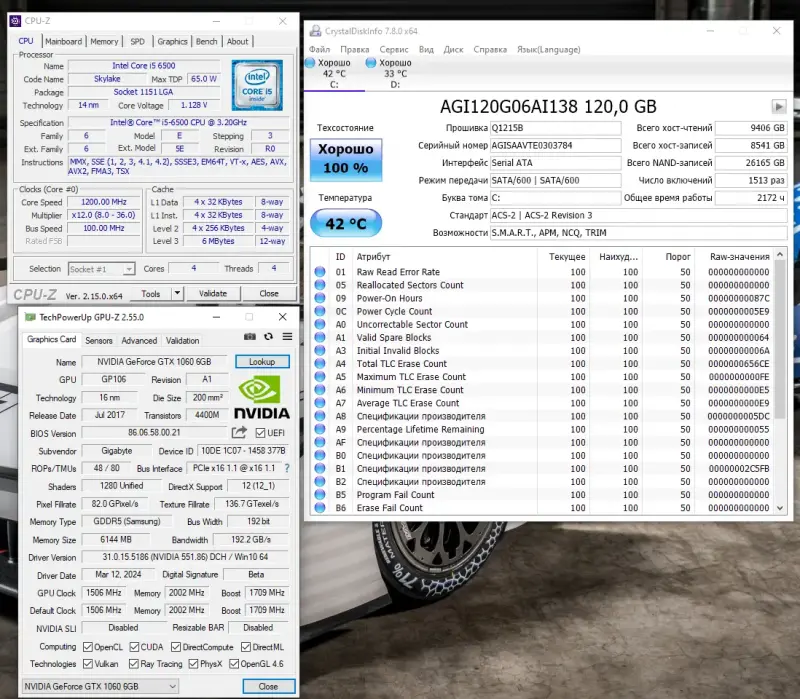Toggle the DirectML checkbox

point(245,647)
